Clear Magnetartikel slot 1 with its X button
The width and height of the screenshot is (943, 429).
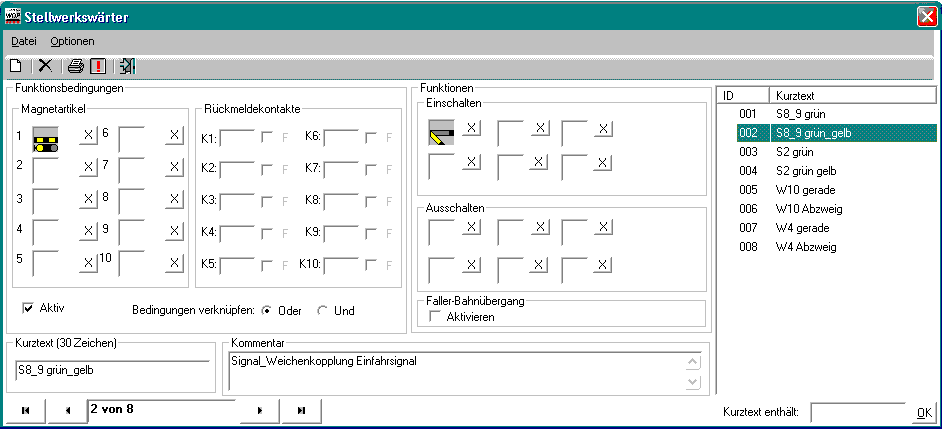[88, 135]
